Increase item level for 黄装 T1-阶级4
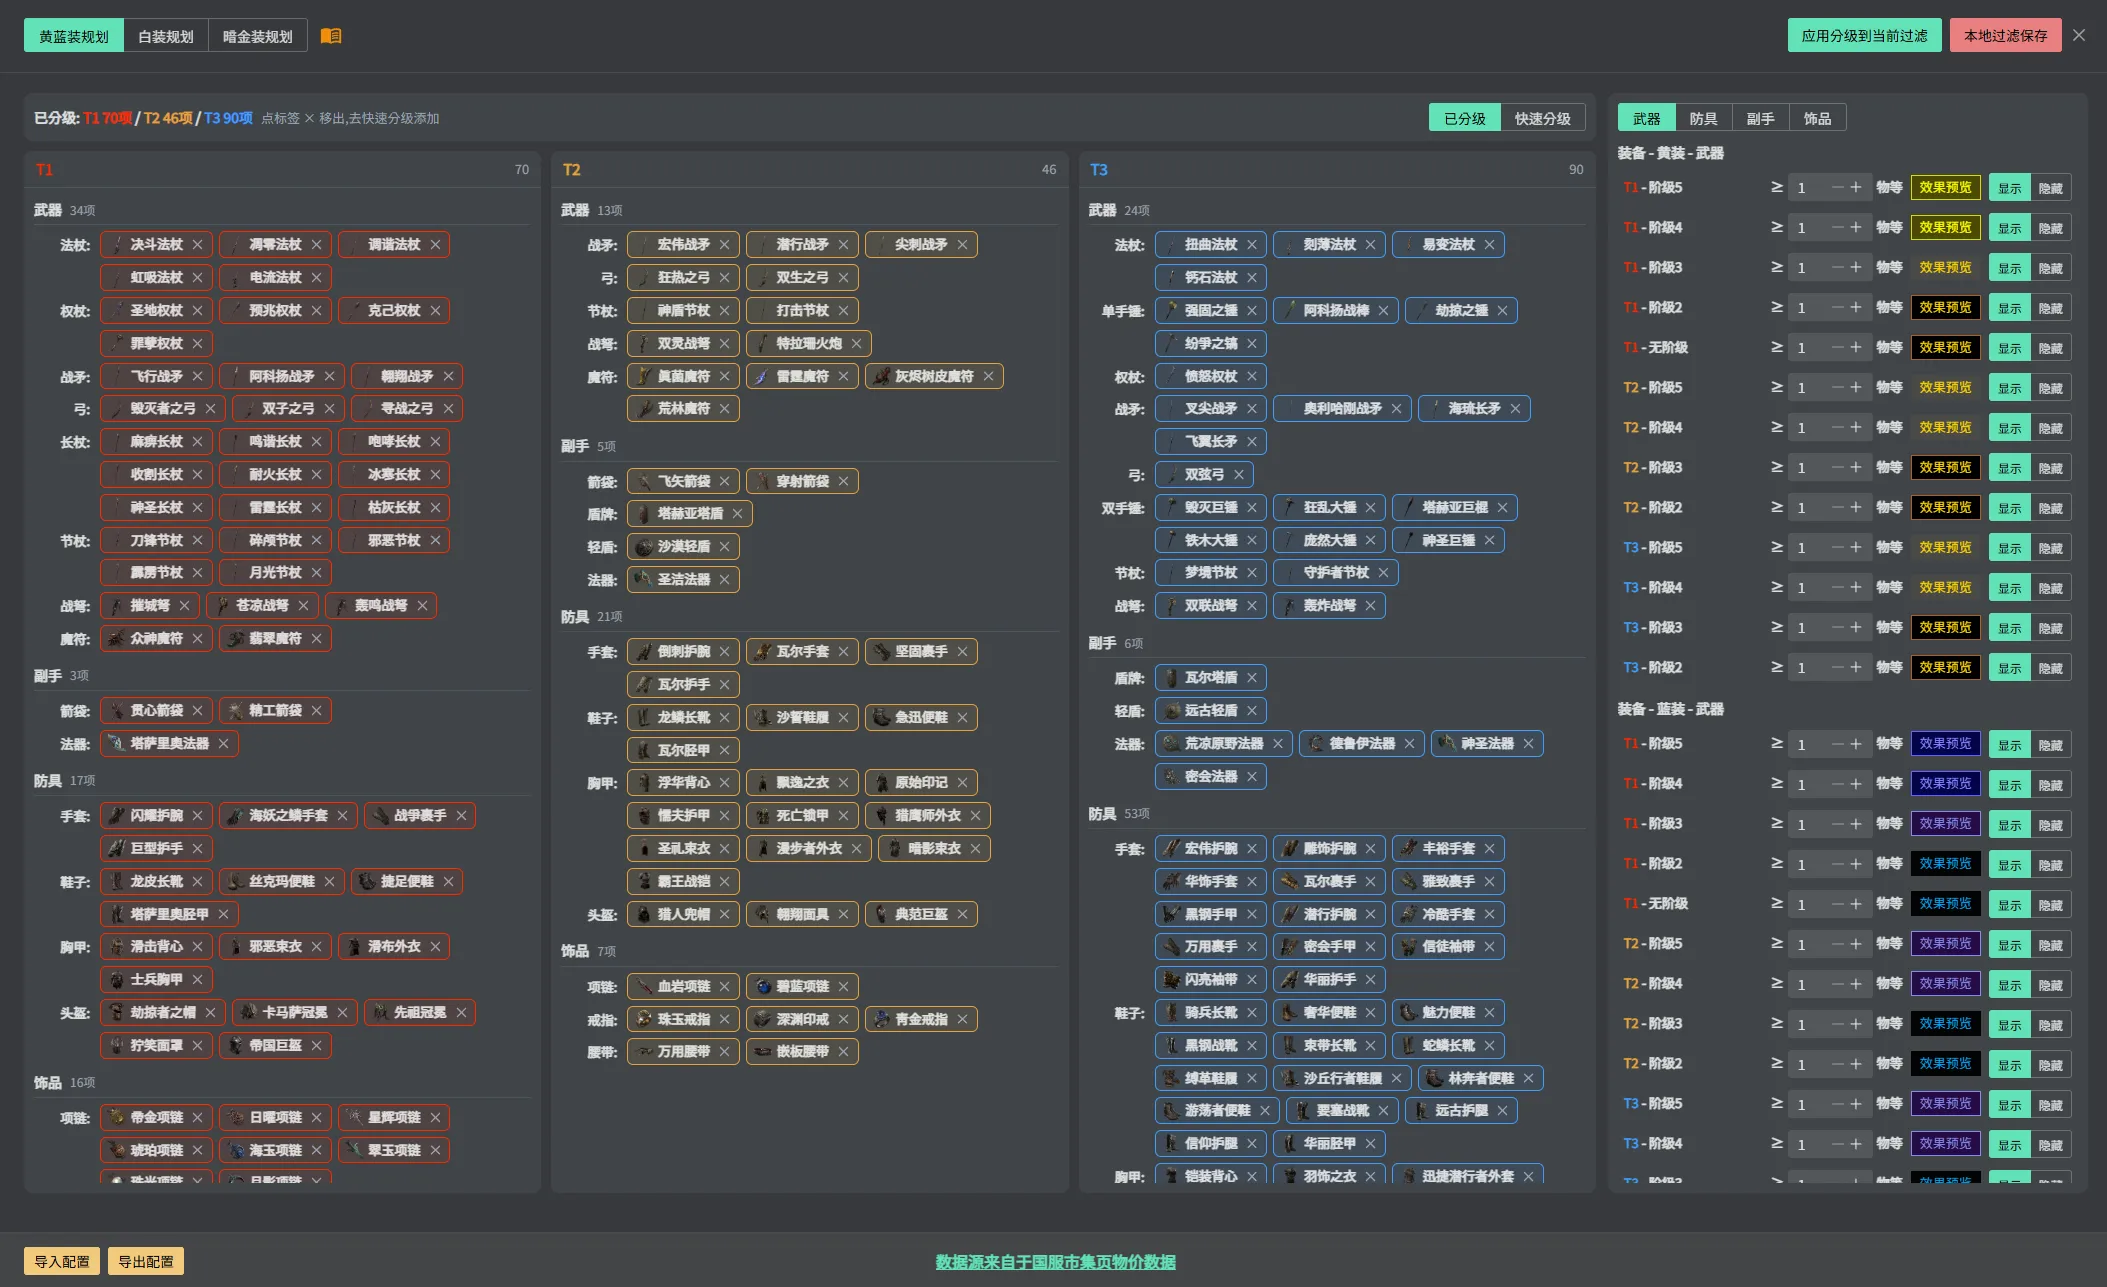The height and width of the screenshot is (1287, 2107). click(1856, 227)
